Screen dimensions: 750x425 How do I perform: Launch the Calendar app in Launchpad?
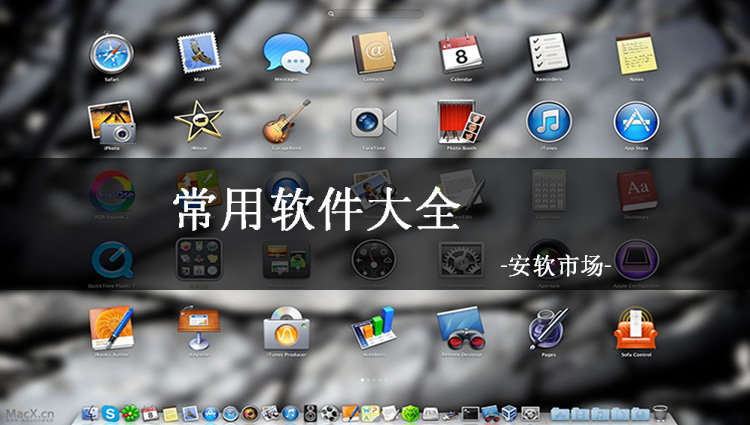point(461,53)
